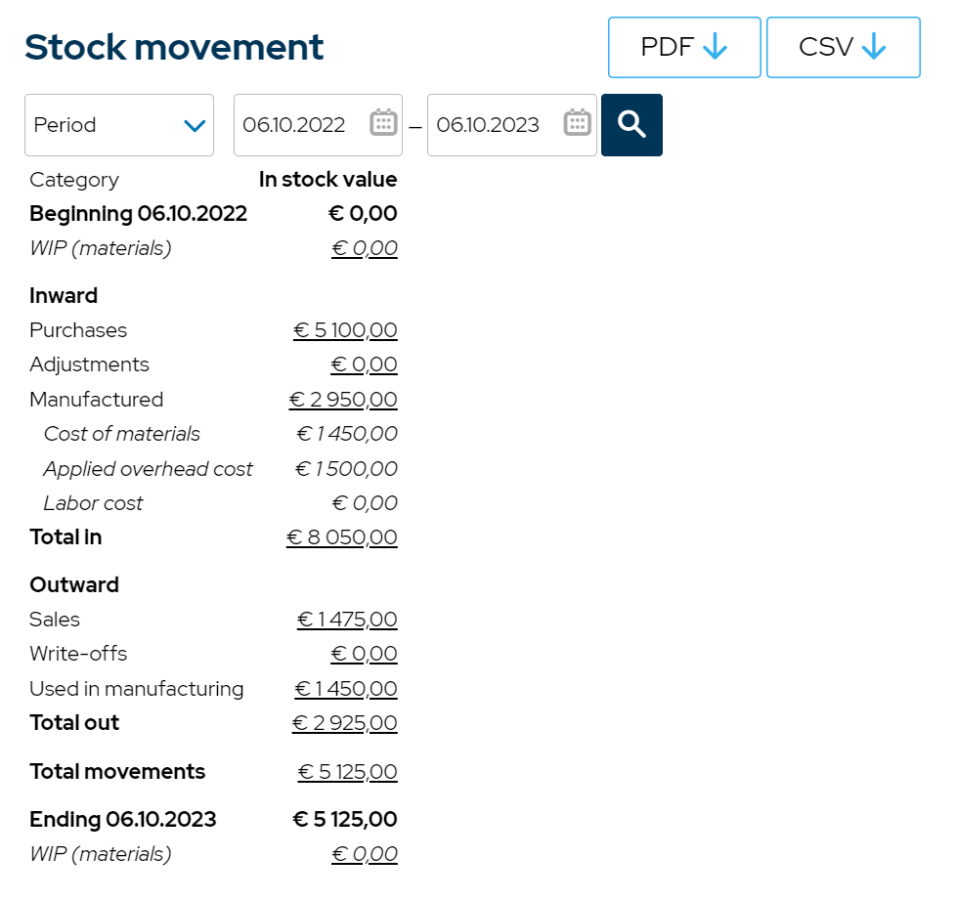Open the Purchases amount € 5 100,00
This screenshot has height=900, width=956.
coord(344,330)
